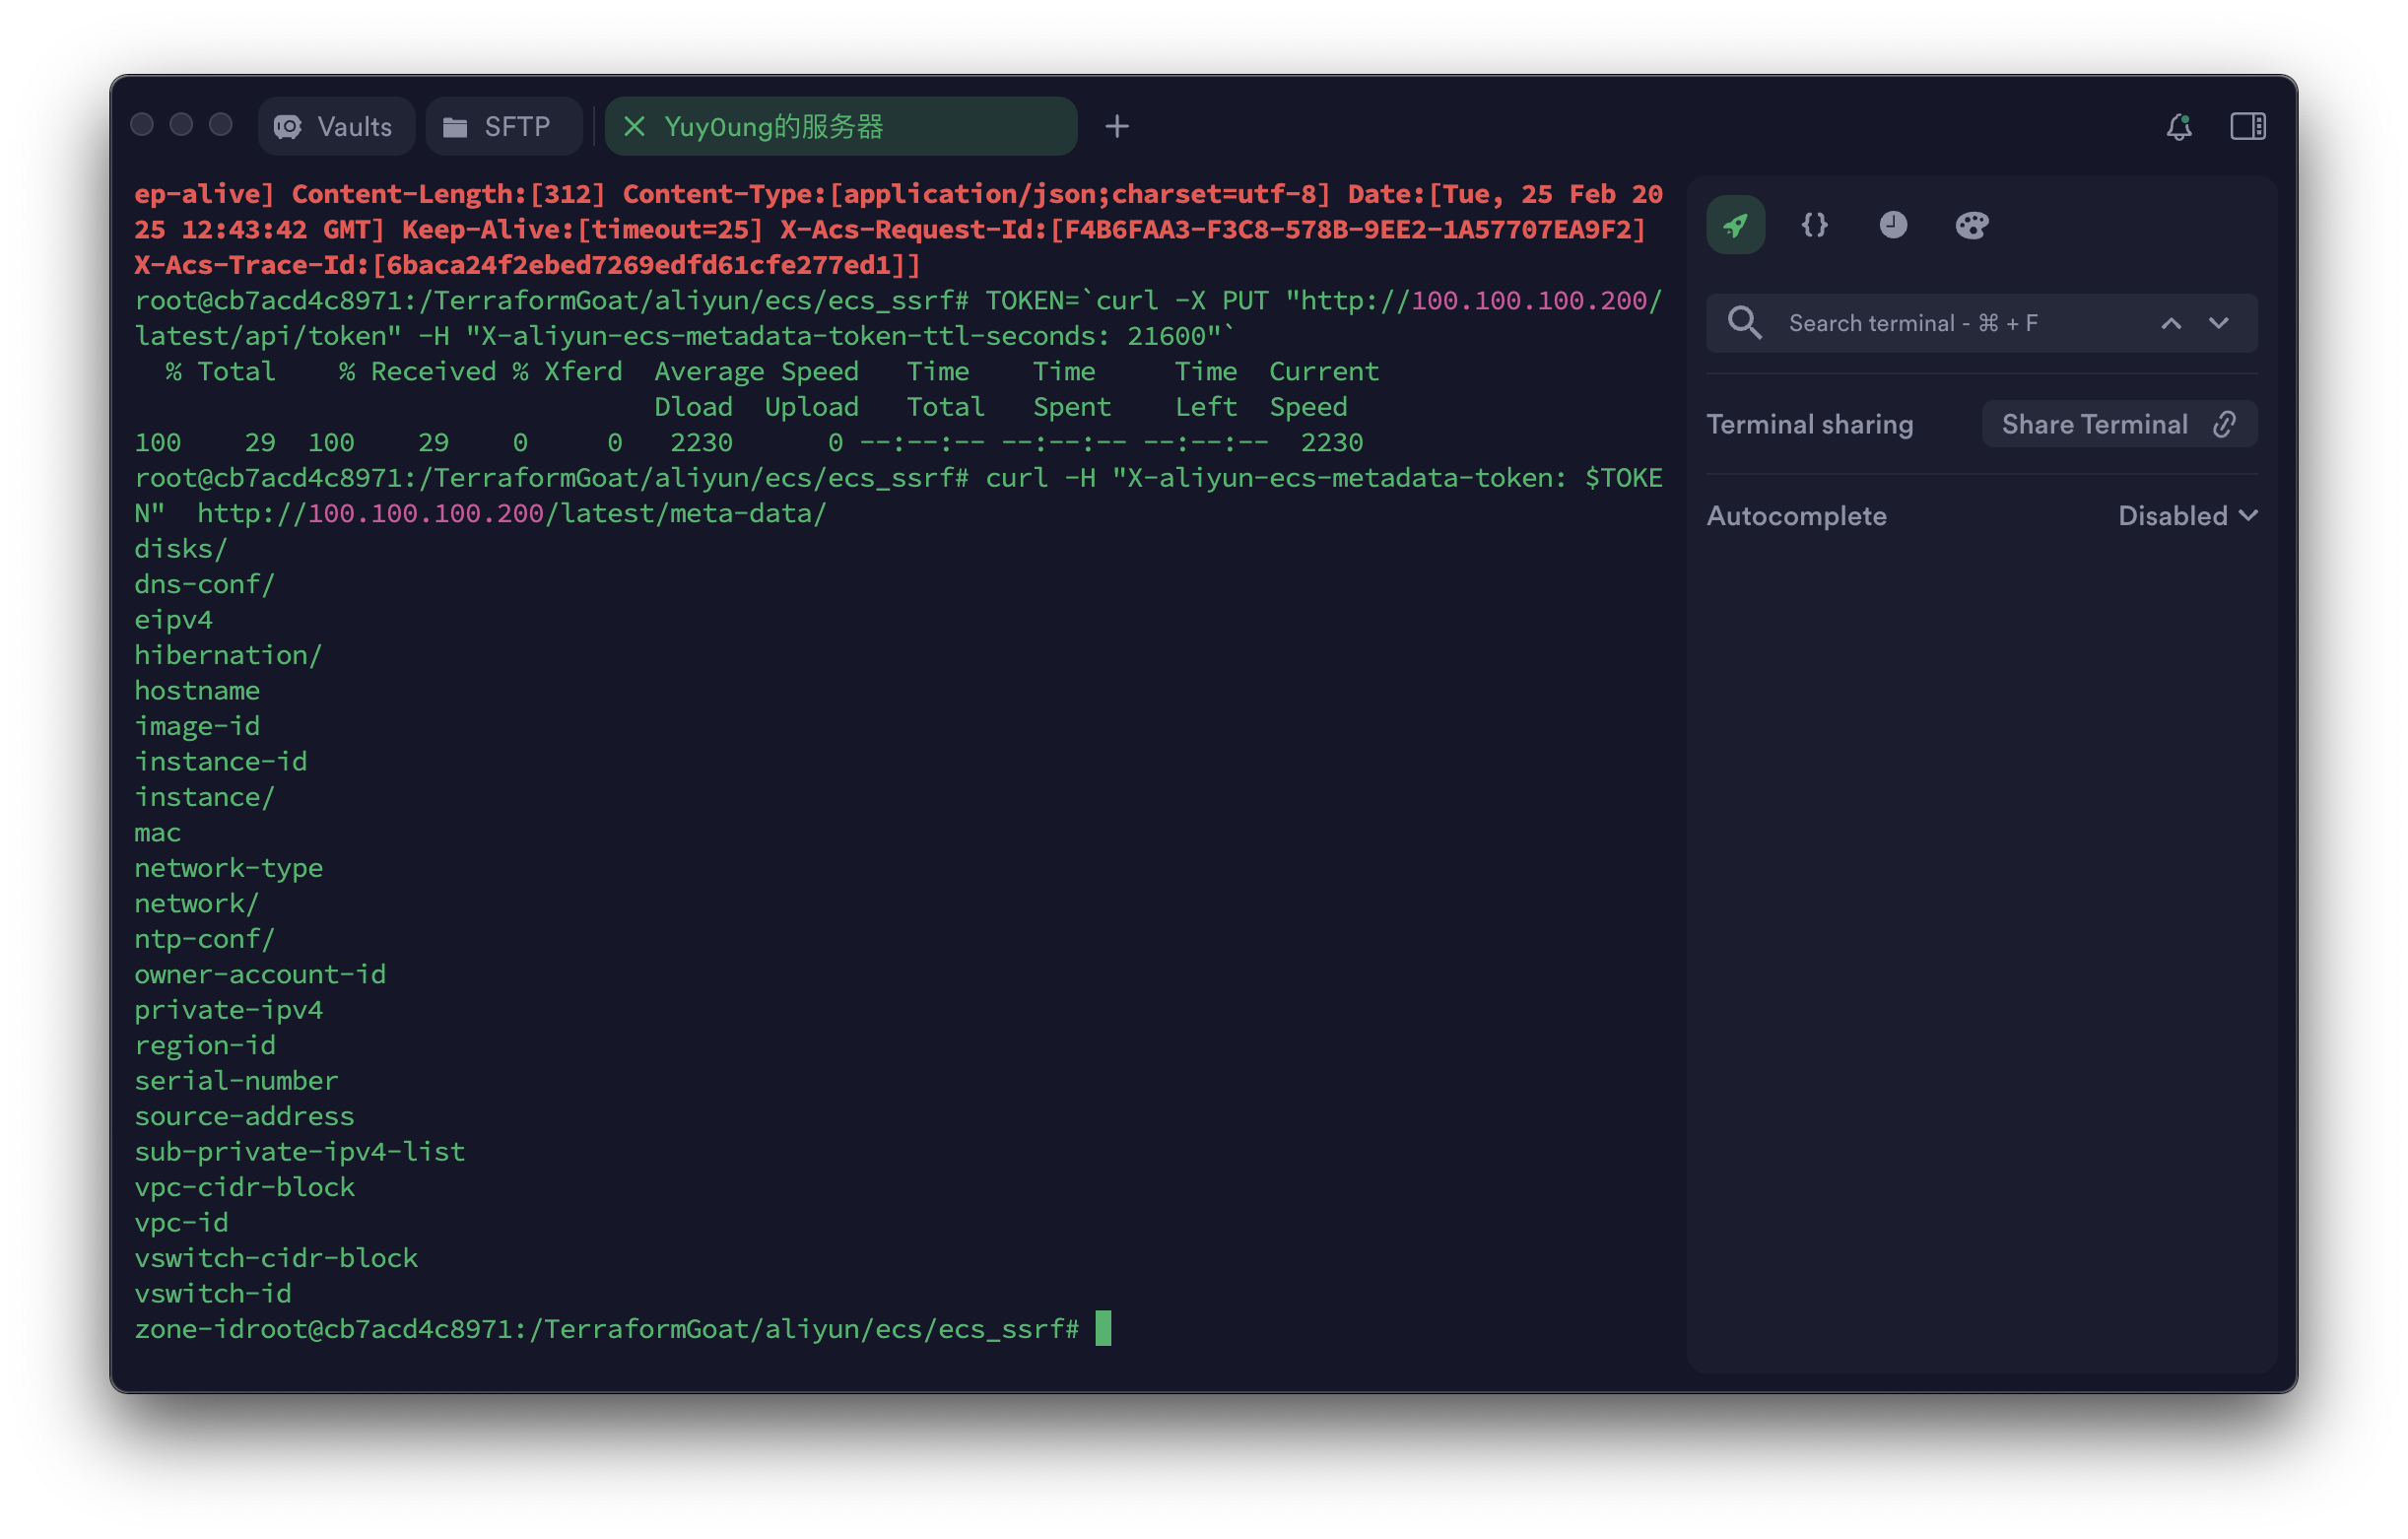Select the rocket quick actions icon
The height and width of the screenshot is (1539, 2408).
point(1735,225)
